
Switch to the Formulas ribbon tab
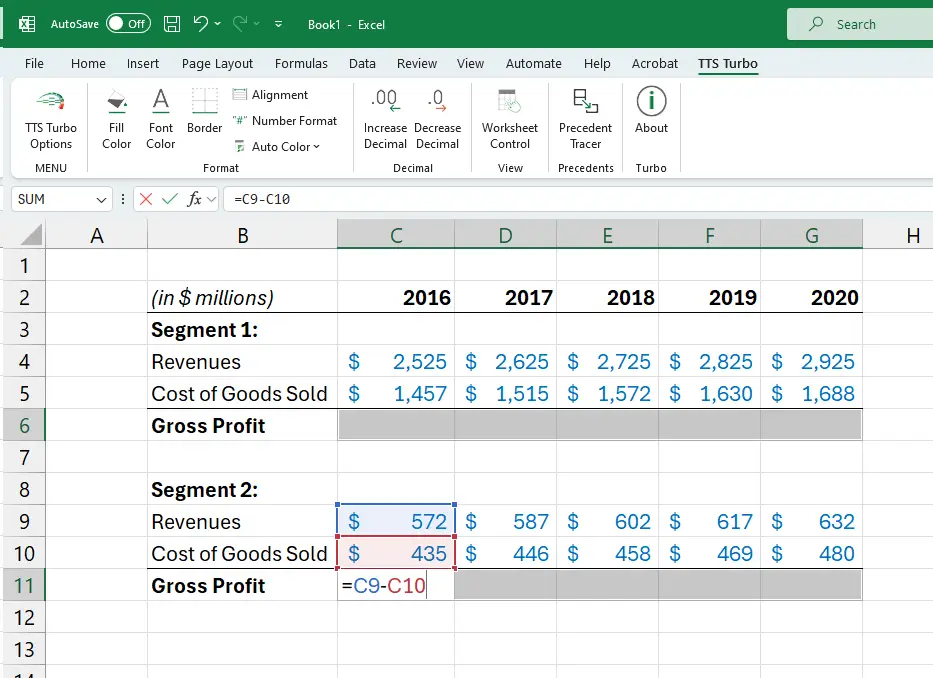(301, 63)
